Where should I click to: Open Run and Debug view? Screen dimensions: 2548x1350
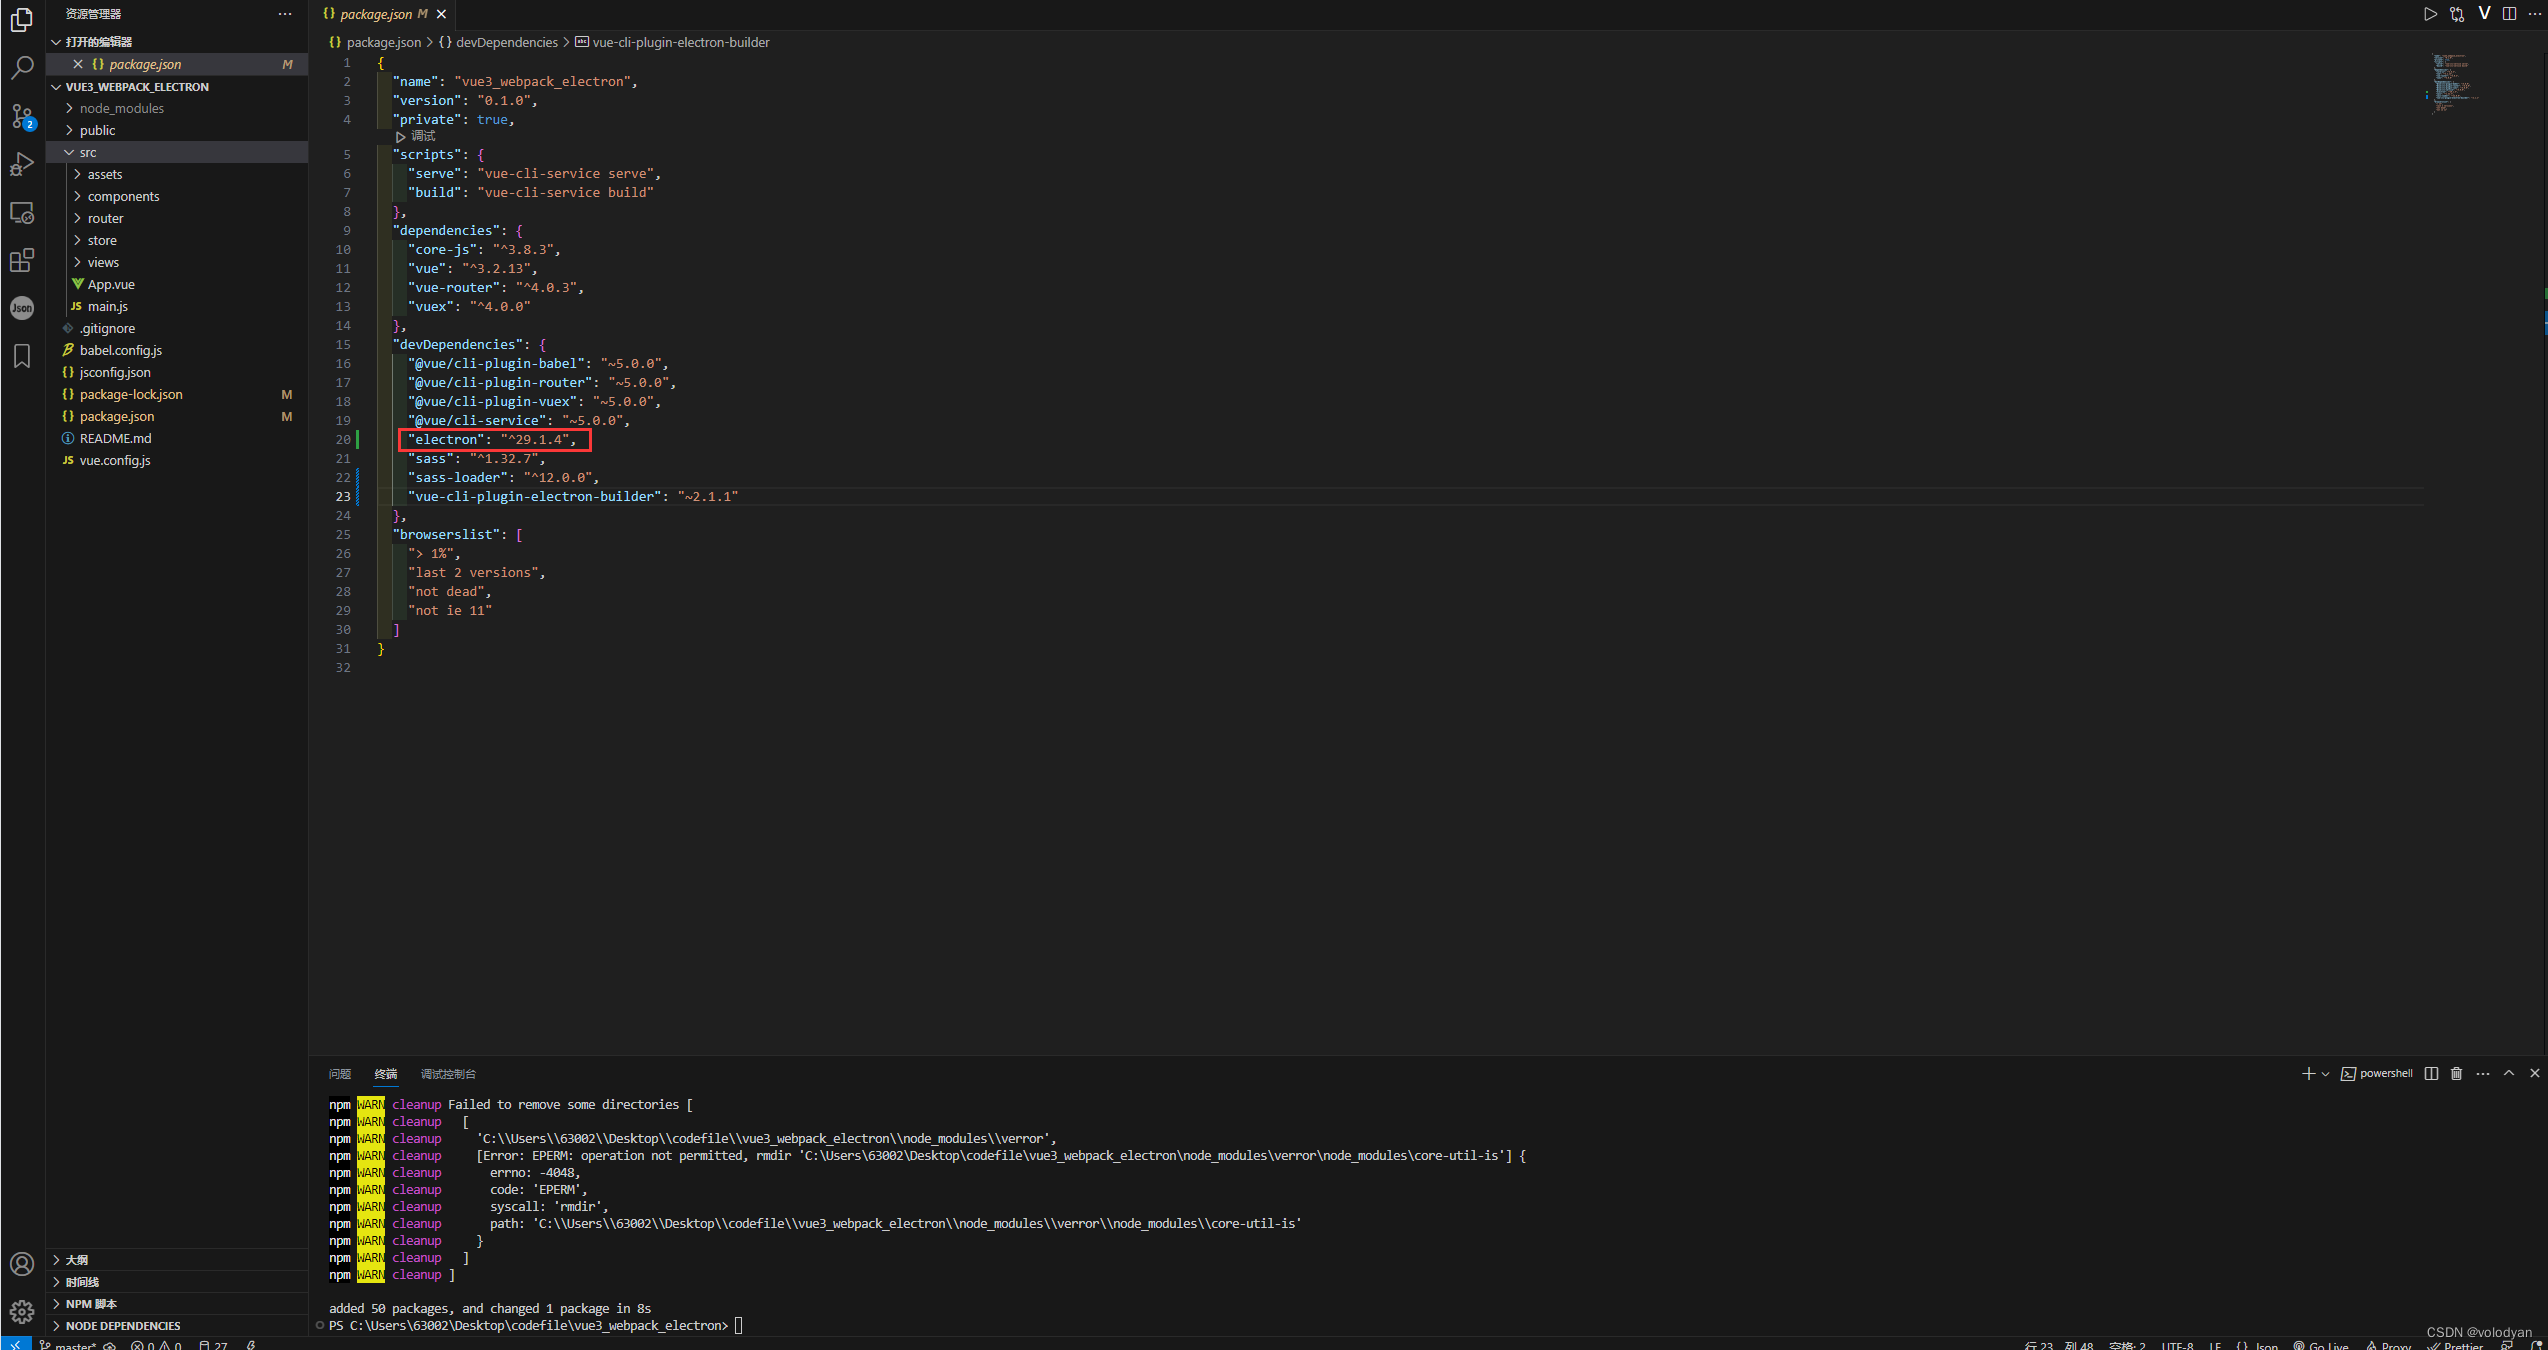pos(22,164)
